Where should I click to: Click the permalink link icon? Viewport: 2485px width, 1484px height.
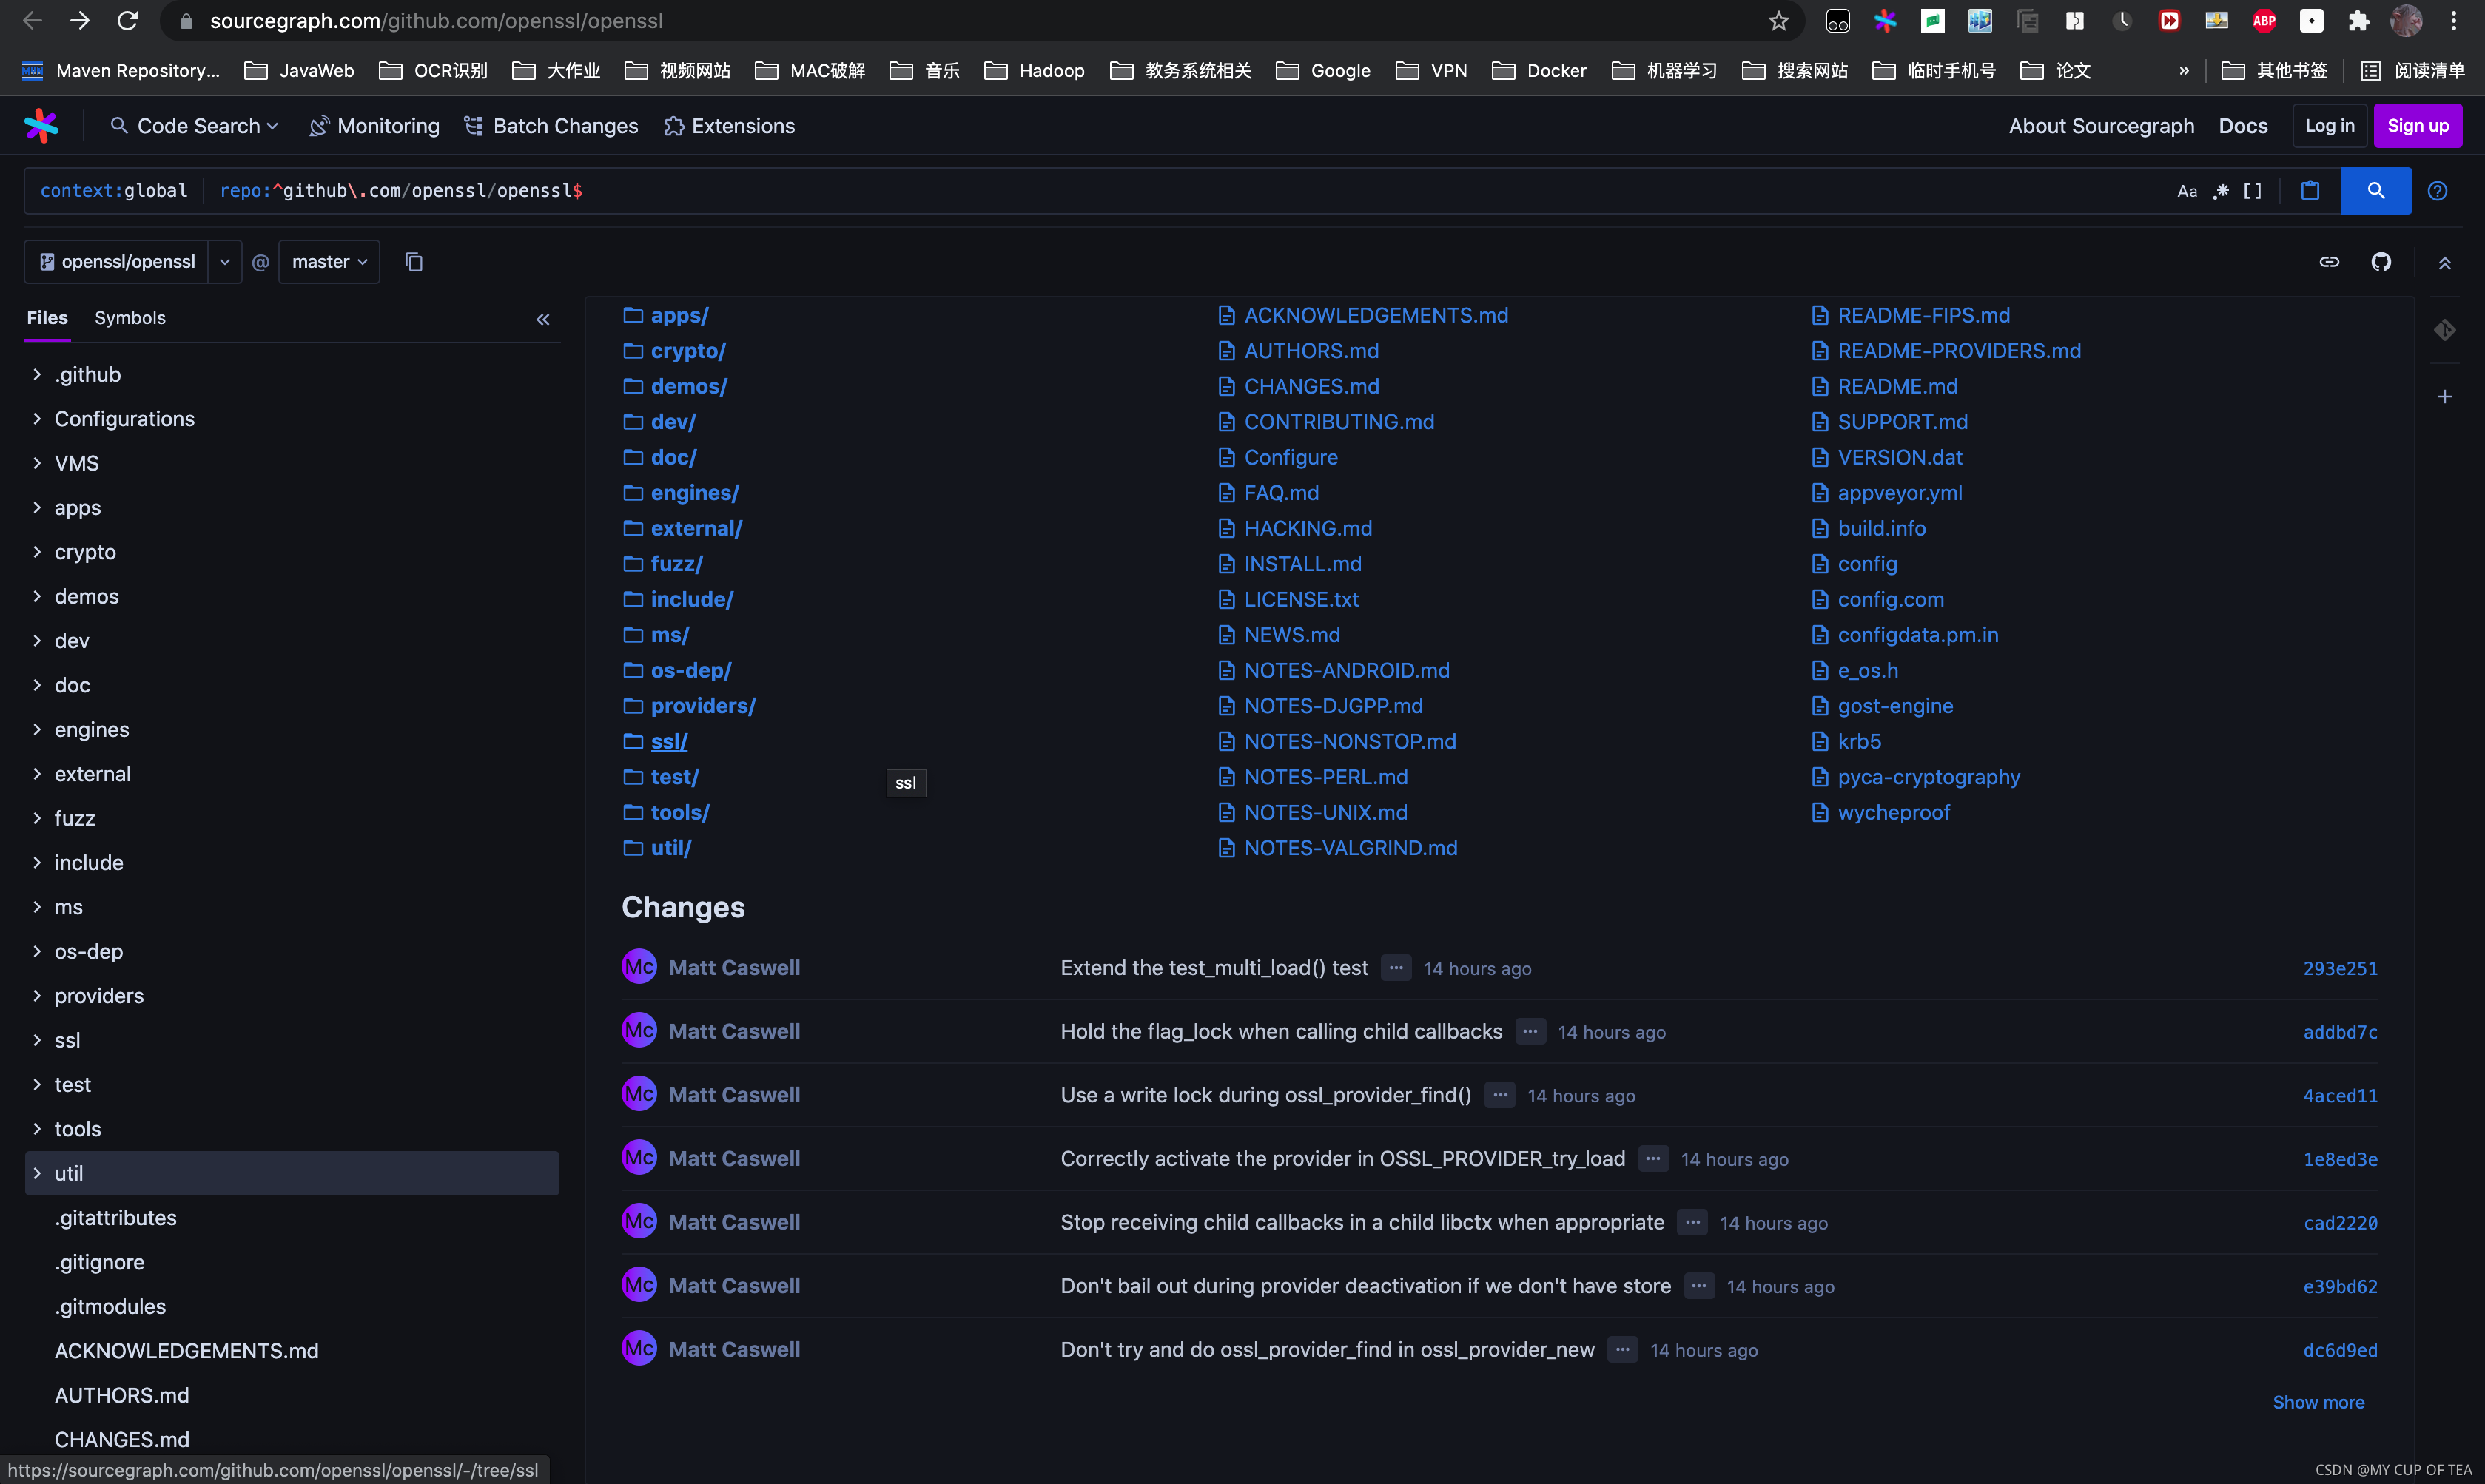coord(2329,262)
